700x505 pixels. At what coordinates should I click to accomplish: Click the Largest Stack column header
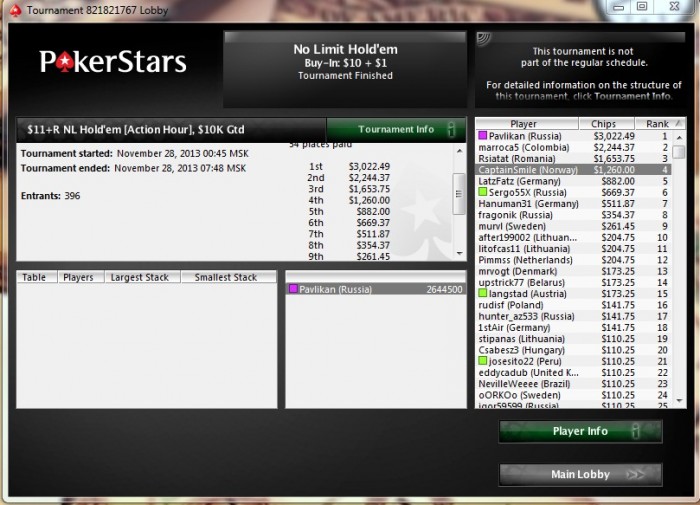pos(142,277)
